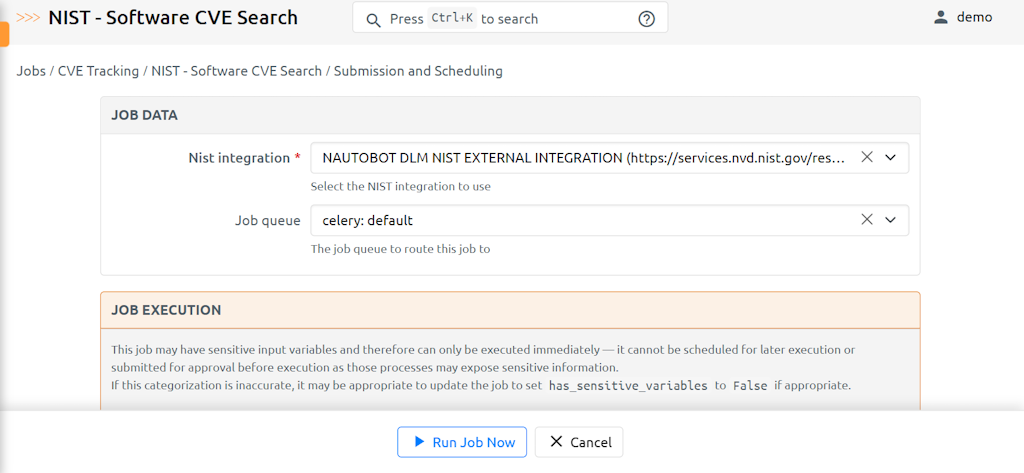
Task: Open the celery: default queue select box
Action: coord(585,220)
